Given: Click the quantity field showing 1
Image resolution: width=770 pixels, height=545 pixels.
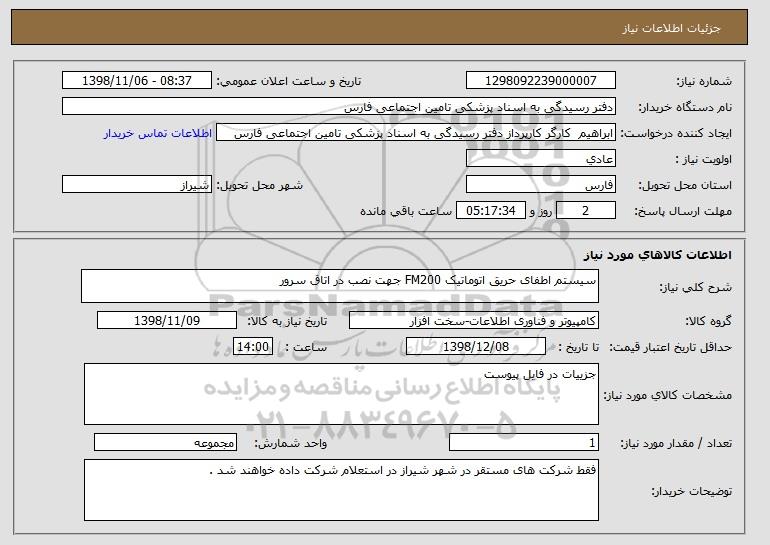Looking at the screenshot, I should coord(524,442).
